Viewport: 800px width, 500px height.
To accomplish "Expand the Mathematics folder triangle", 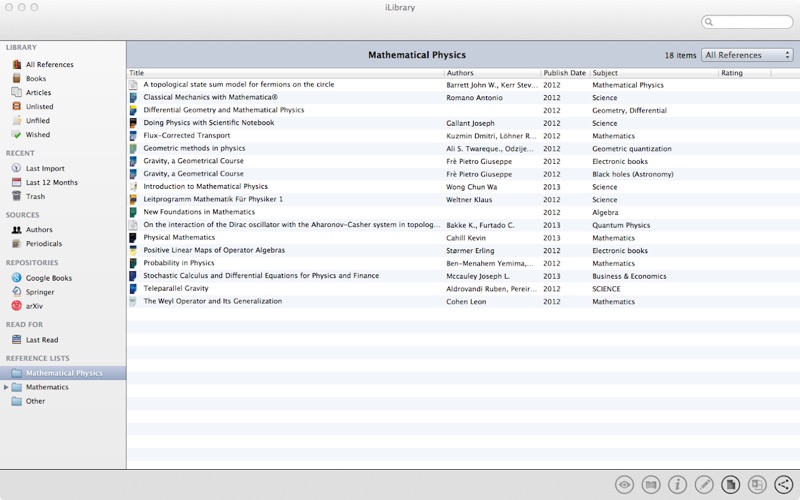I will [x=6, y=387].
